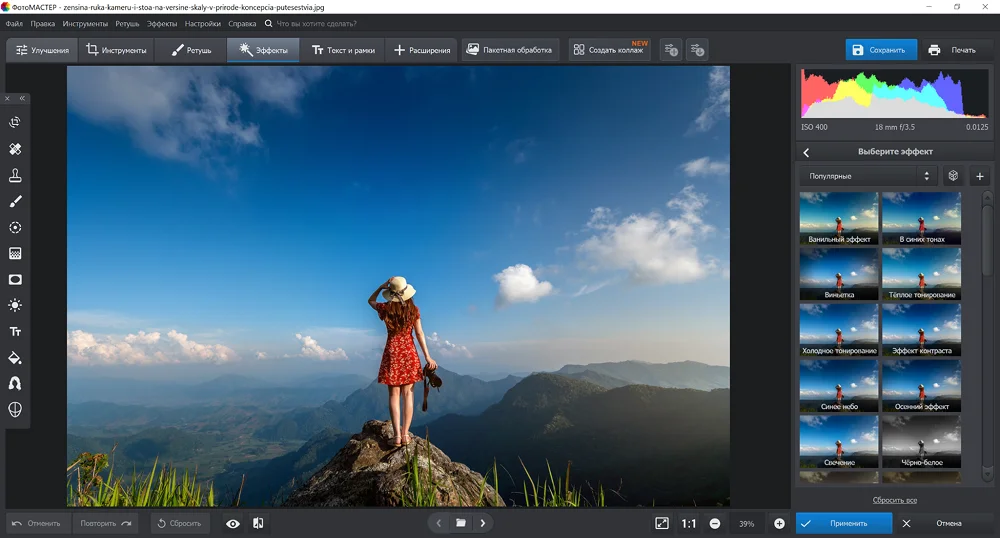Select the radial filter tool
Viewport: 1000px width, 538px height.
click(15, 228)
